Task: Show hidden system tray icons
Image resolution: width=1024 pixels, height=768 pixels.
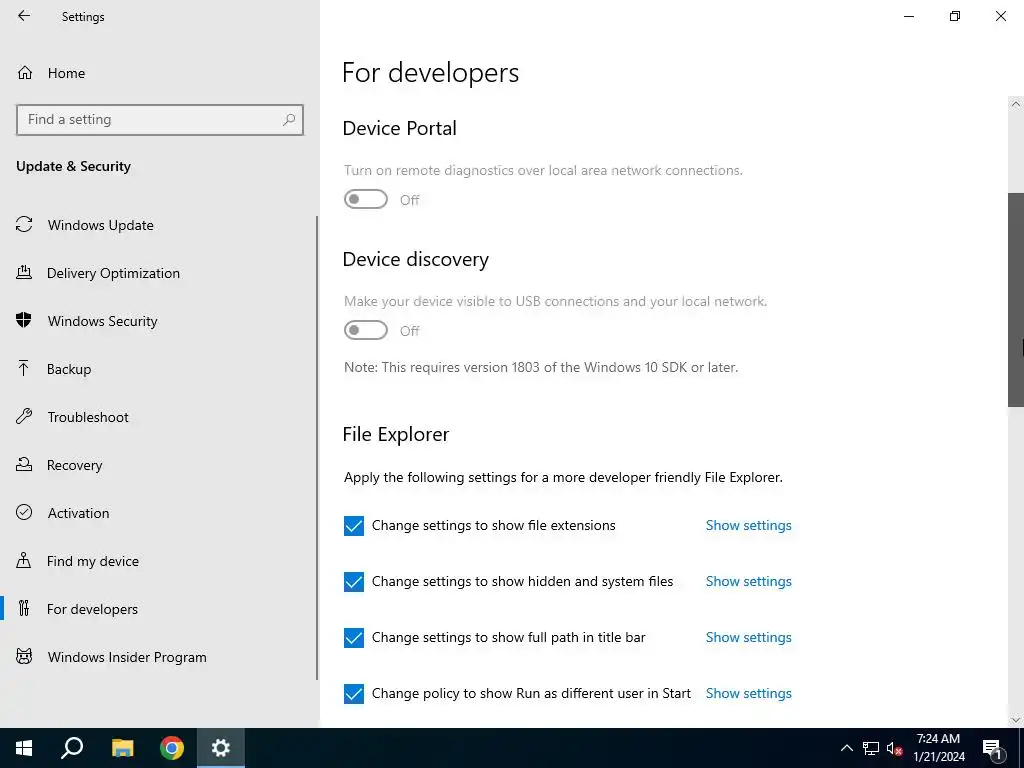Action: pyautogui.click(x=846, y=748)
